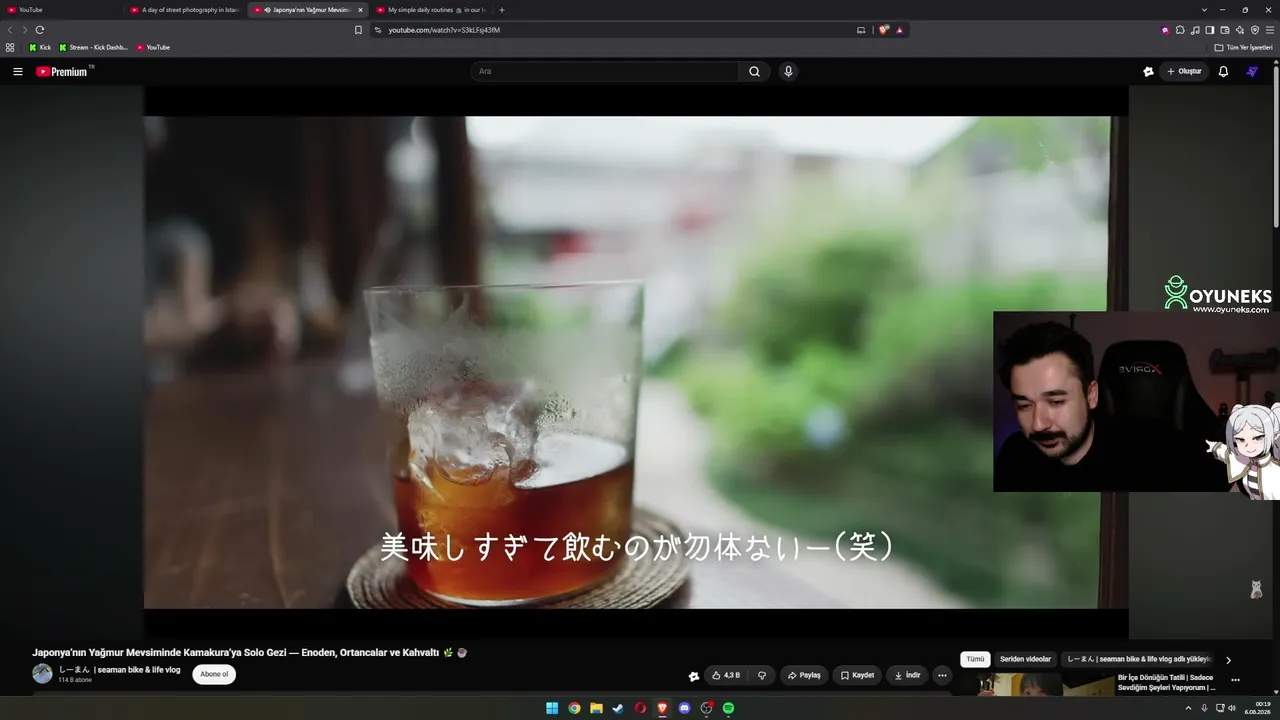
Task: Switch to 'My simple daily routines' tab
Action: (431, 10)
